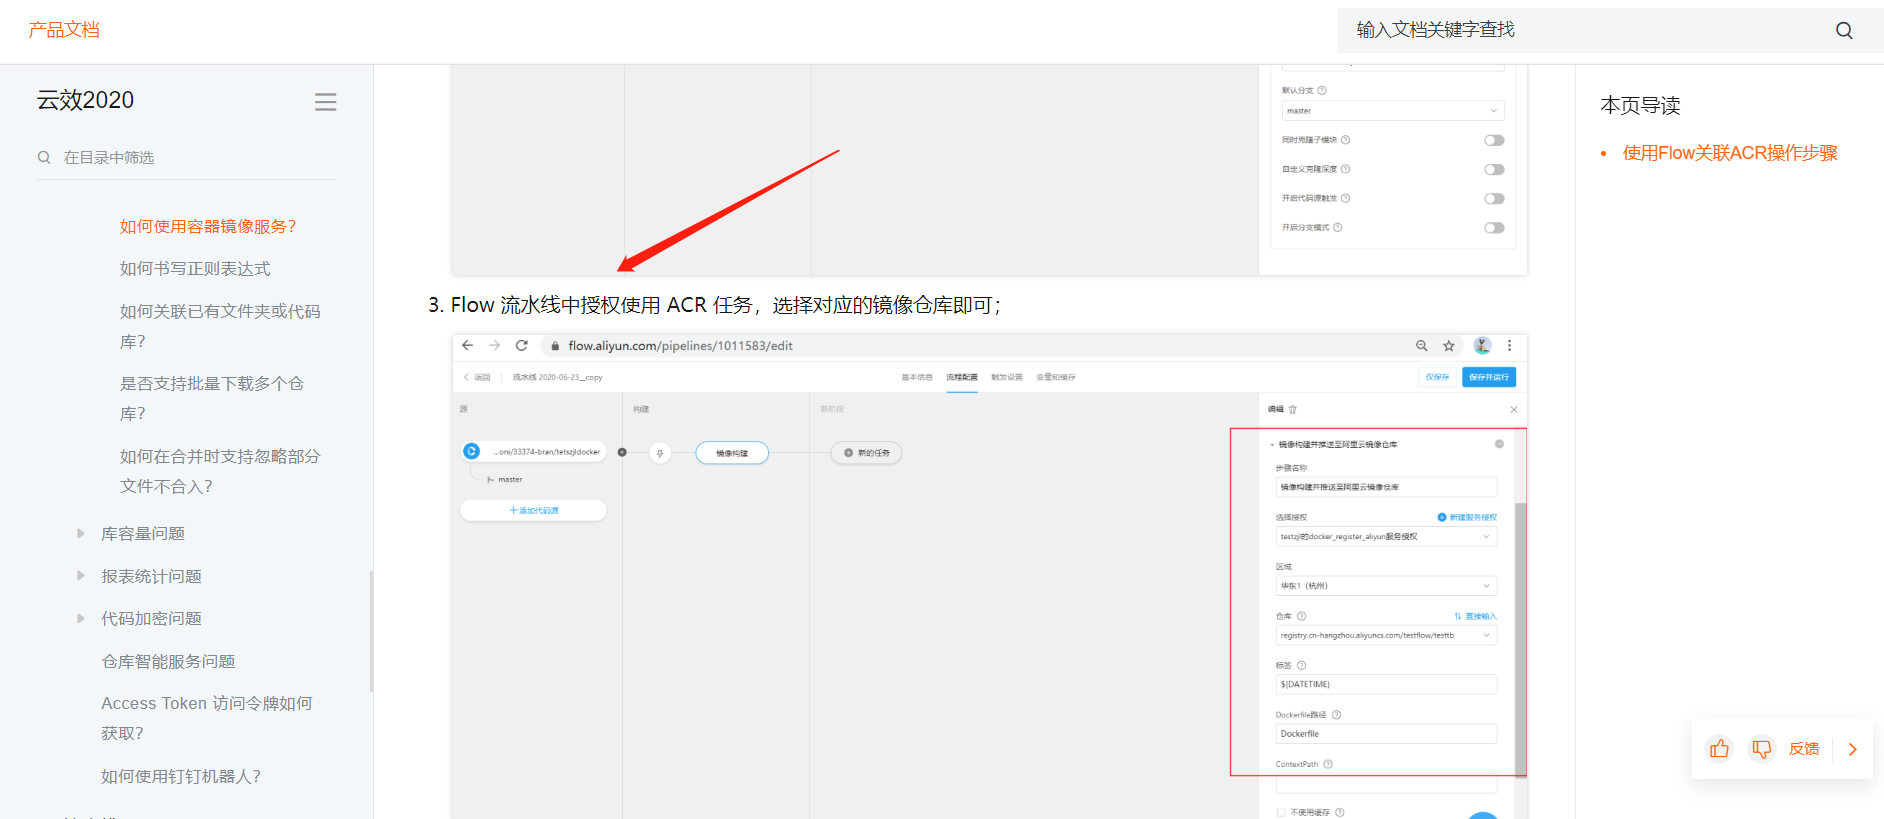This screenshot has width=1884, height=819.
Task: Click the 标签 ${DATETIME} field
Action: [x=1386, y=684]
